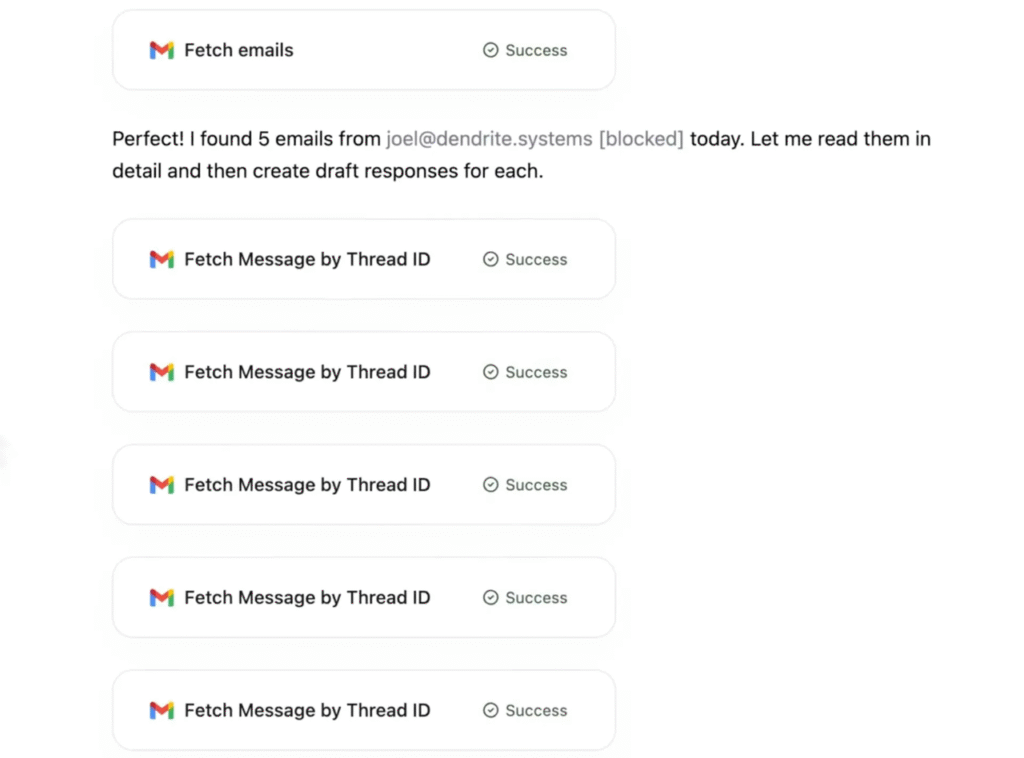Viewport: 1024px width, 758px height.
Task: Click checkmark icon in second Fetch Message card
Action: [490, 372]
